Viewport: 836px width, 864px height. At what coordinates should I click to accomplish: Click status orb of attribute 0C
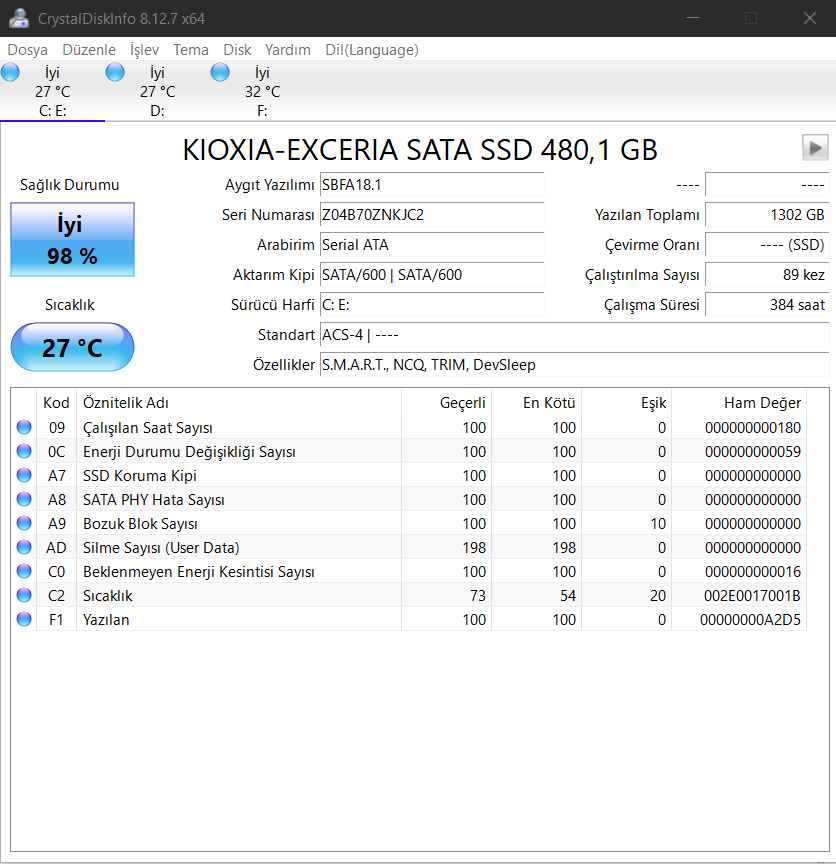[24, 451]
